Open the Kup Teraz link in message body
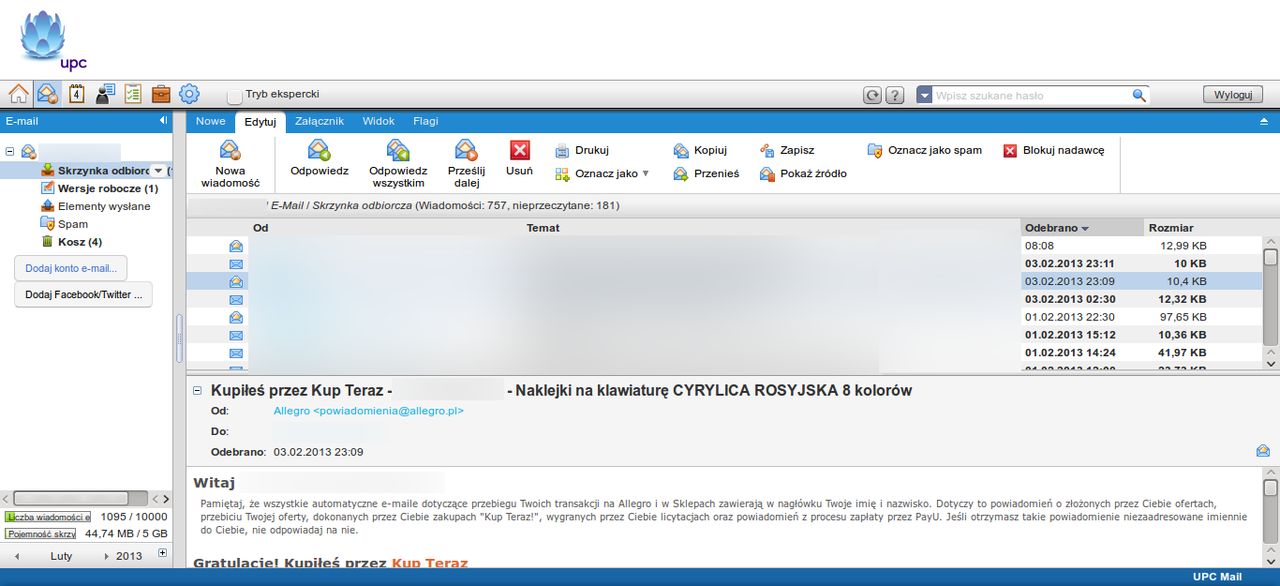Image resolution: width=1280 pixels, height=586 pixels. click(x=430, y=564)
